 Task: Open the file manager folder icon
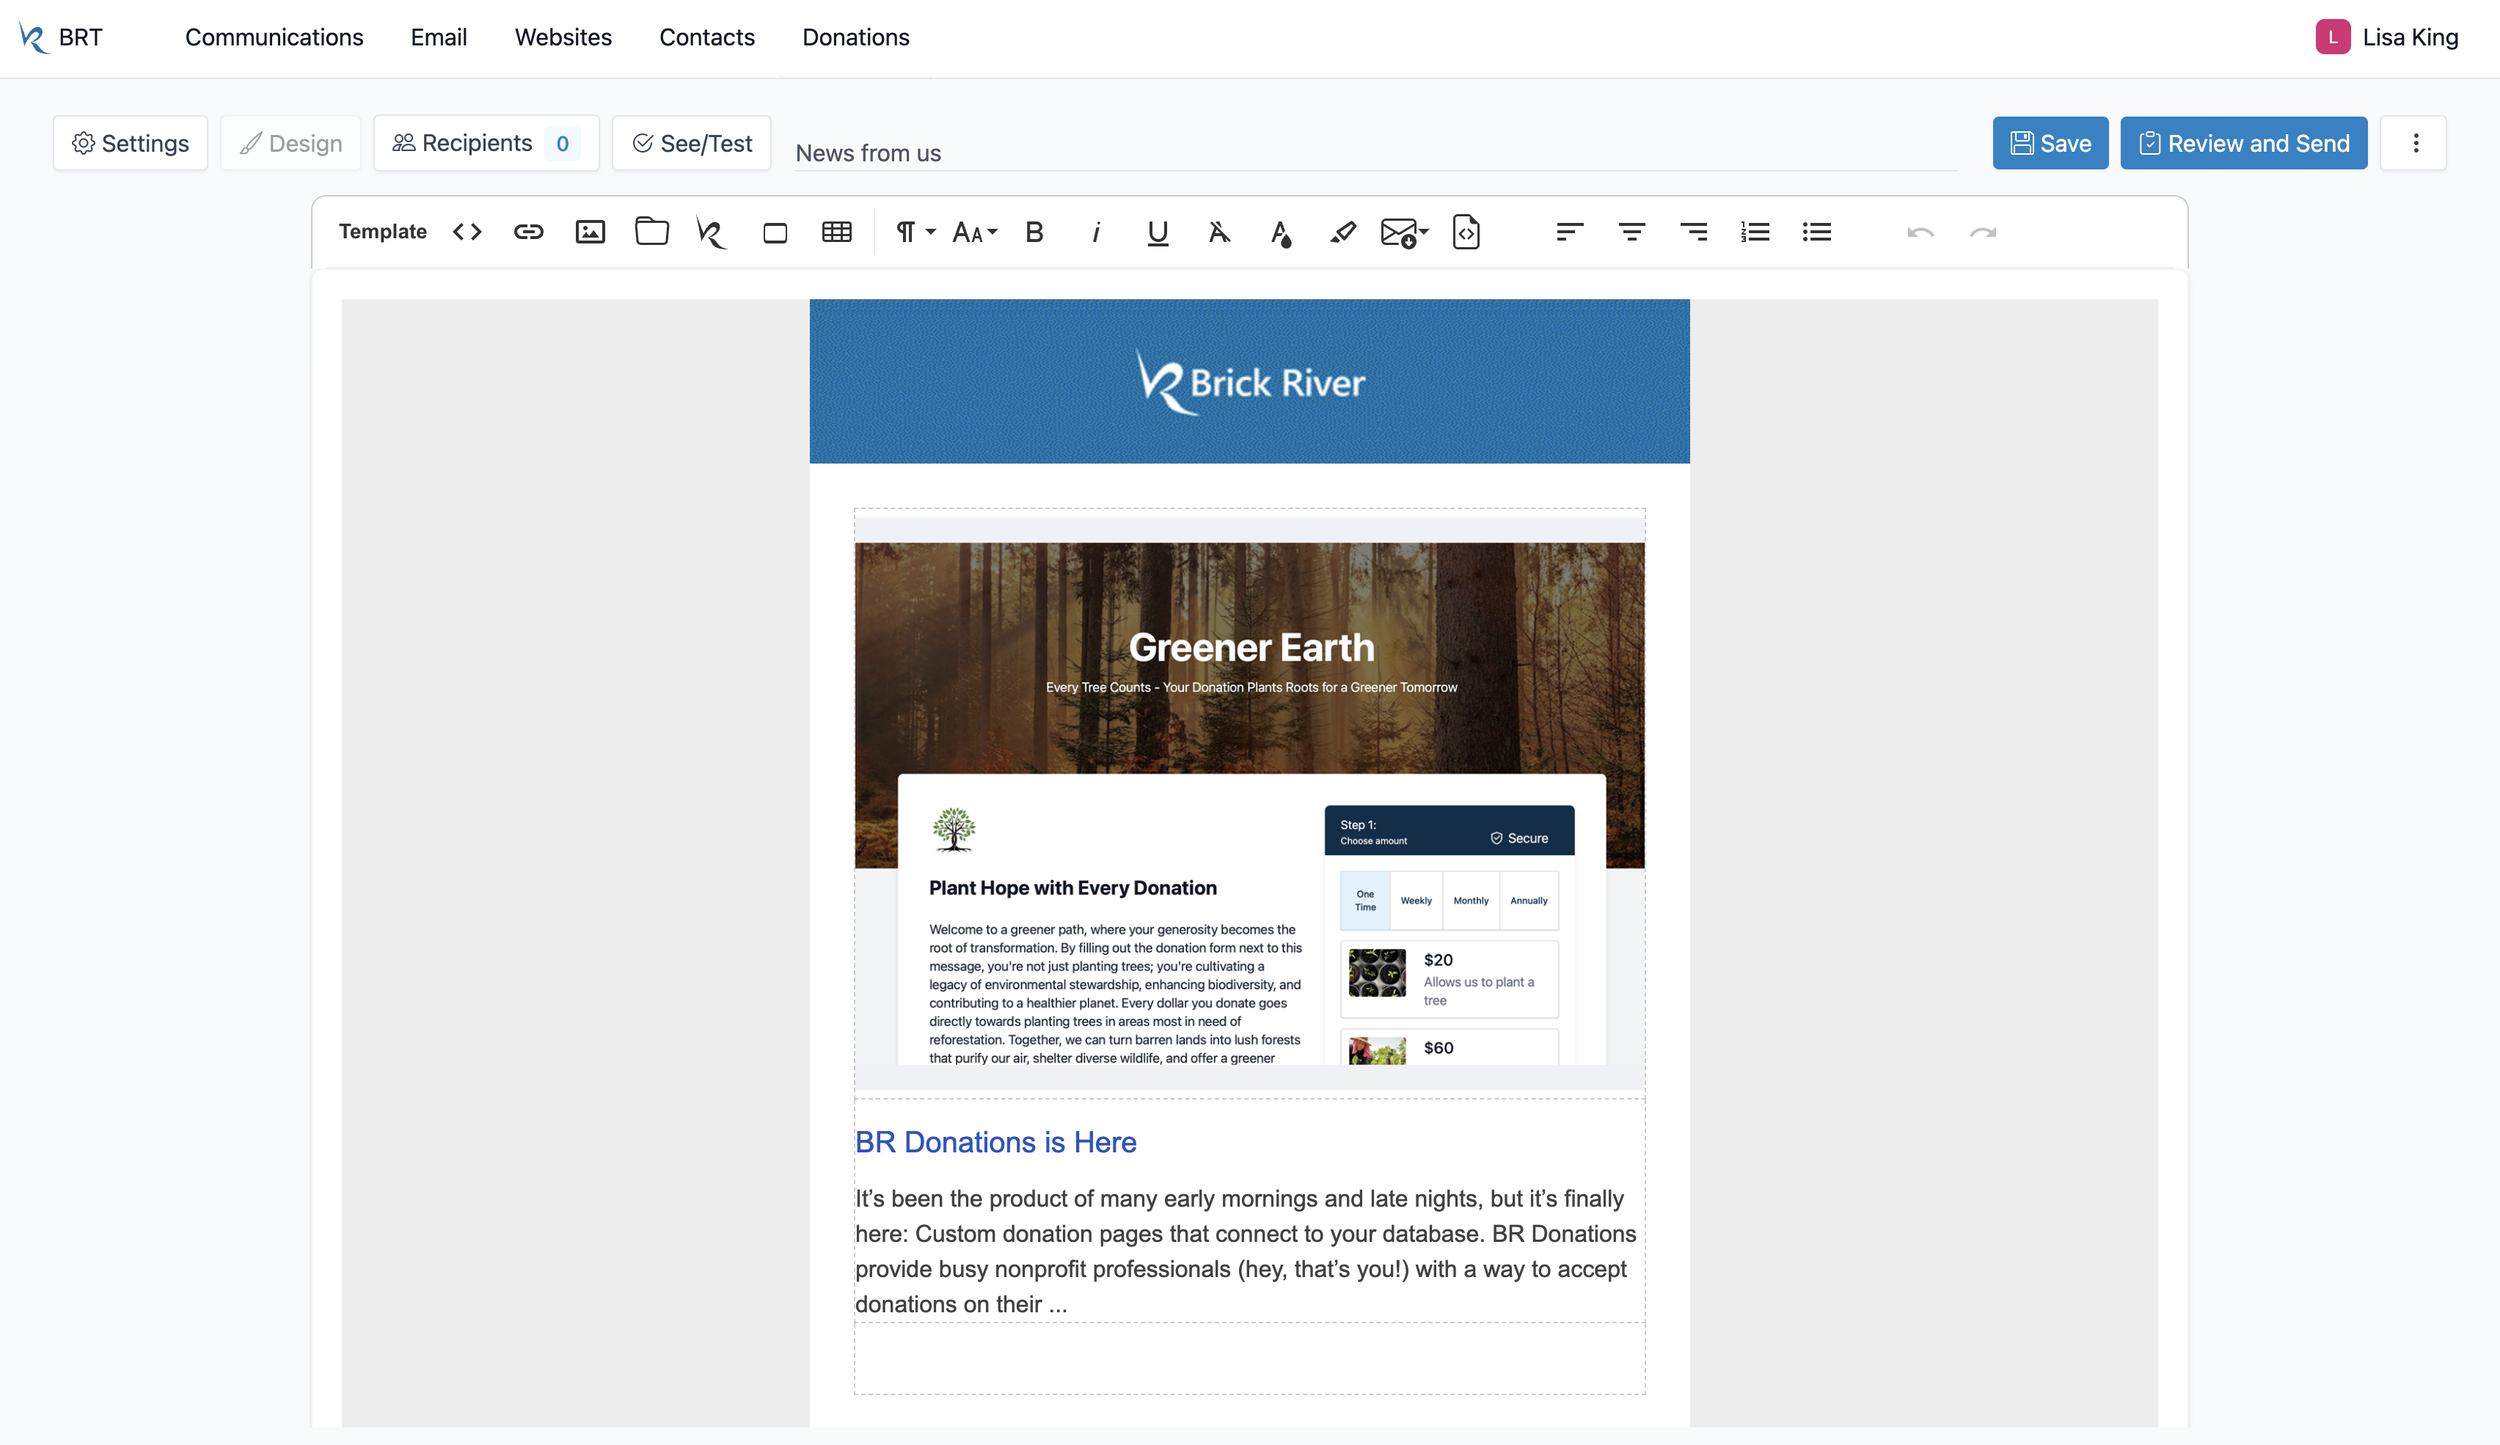(651, 232)
